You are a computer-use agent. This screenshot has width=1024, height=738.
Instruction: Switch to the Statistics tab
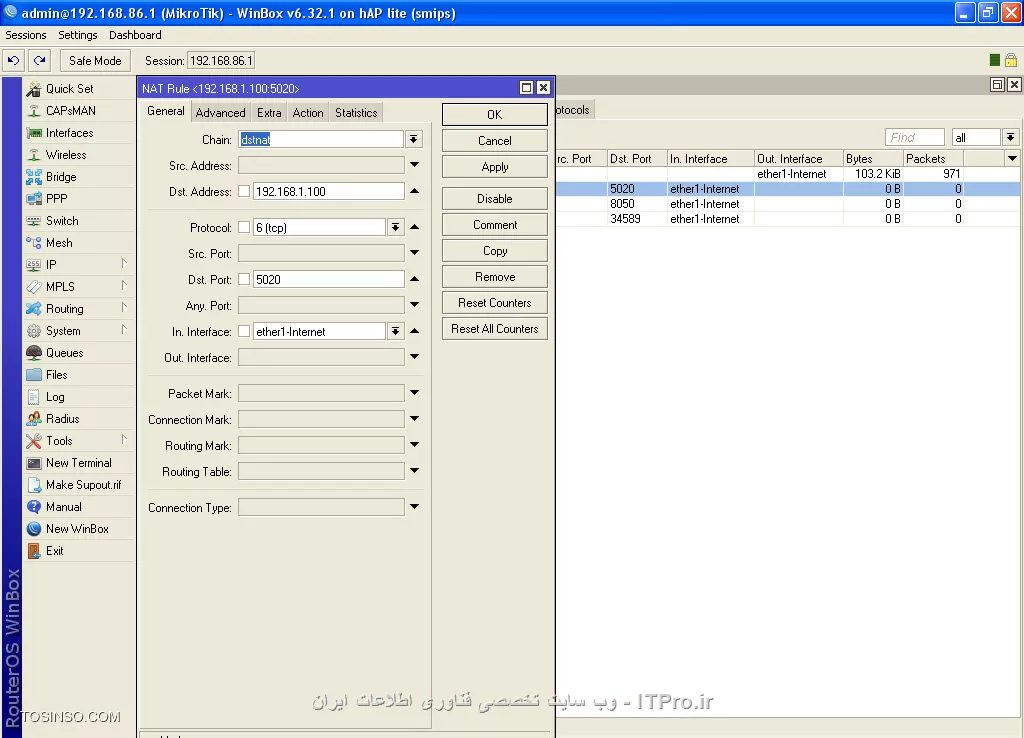pyautogui.click(x=356, y=113)
